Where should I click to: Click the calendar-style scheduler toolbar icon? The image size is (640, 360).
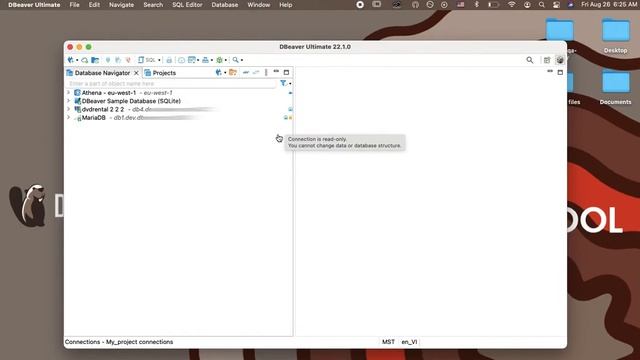pyautogui.click(x=191, y=60)
